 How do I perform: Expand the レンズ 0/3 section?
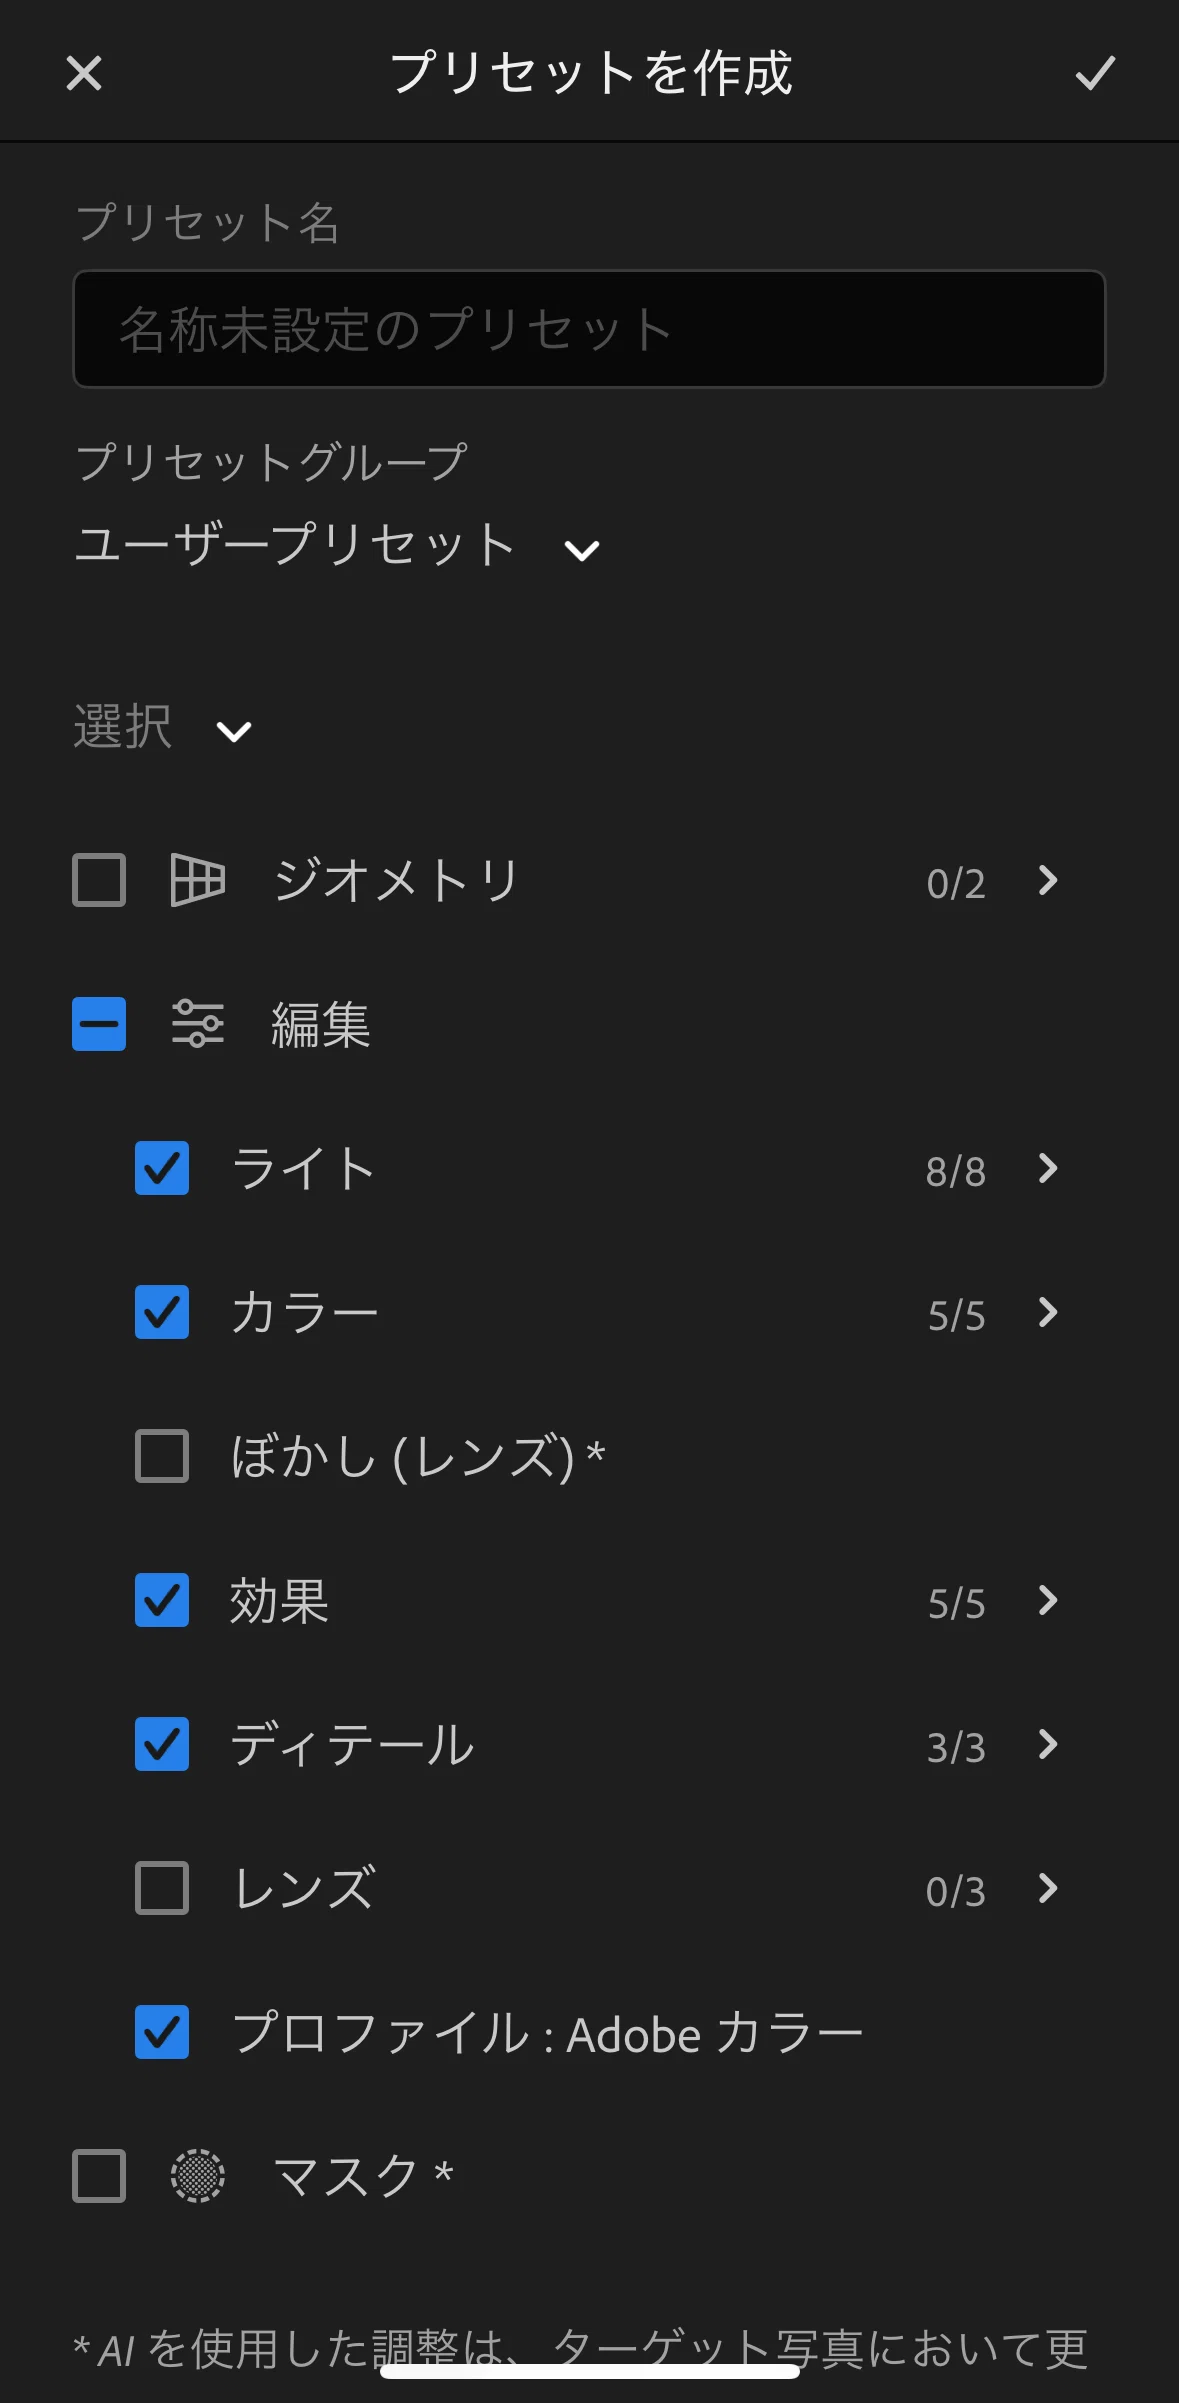click(x=1048, y=1888)
